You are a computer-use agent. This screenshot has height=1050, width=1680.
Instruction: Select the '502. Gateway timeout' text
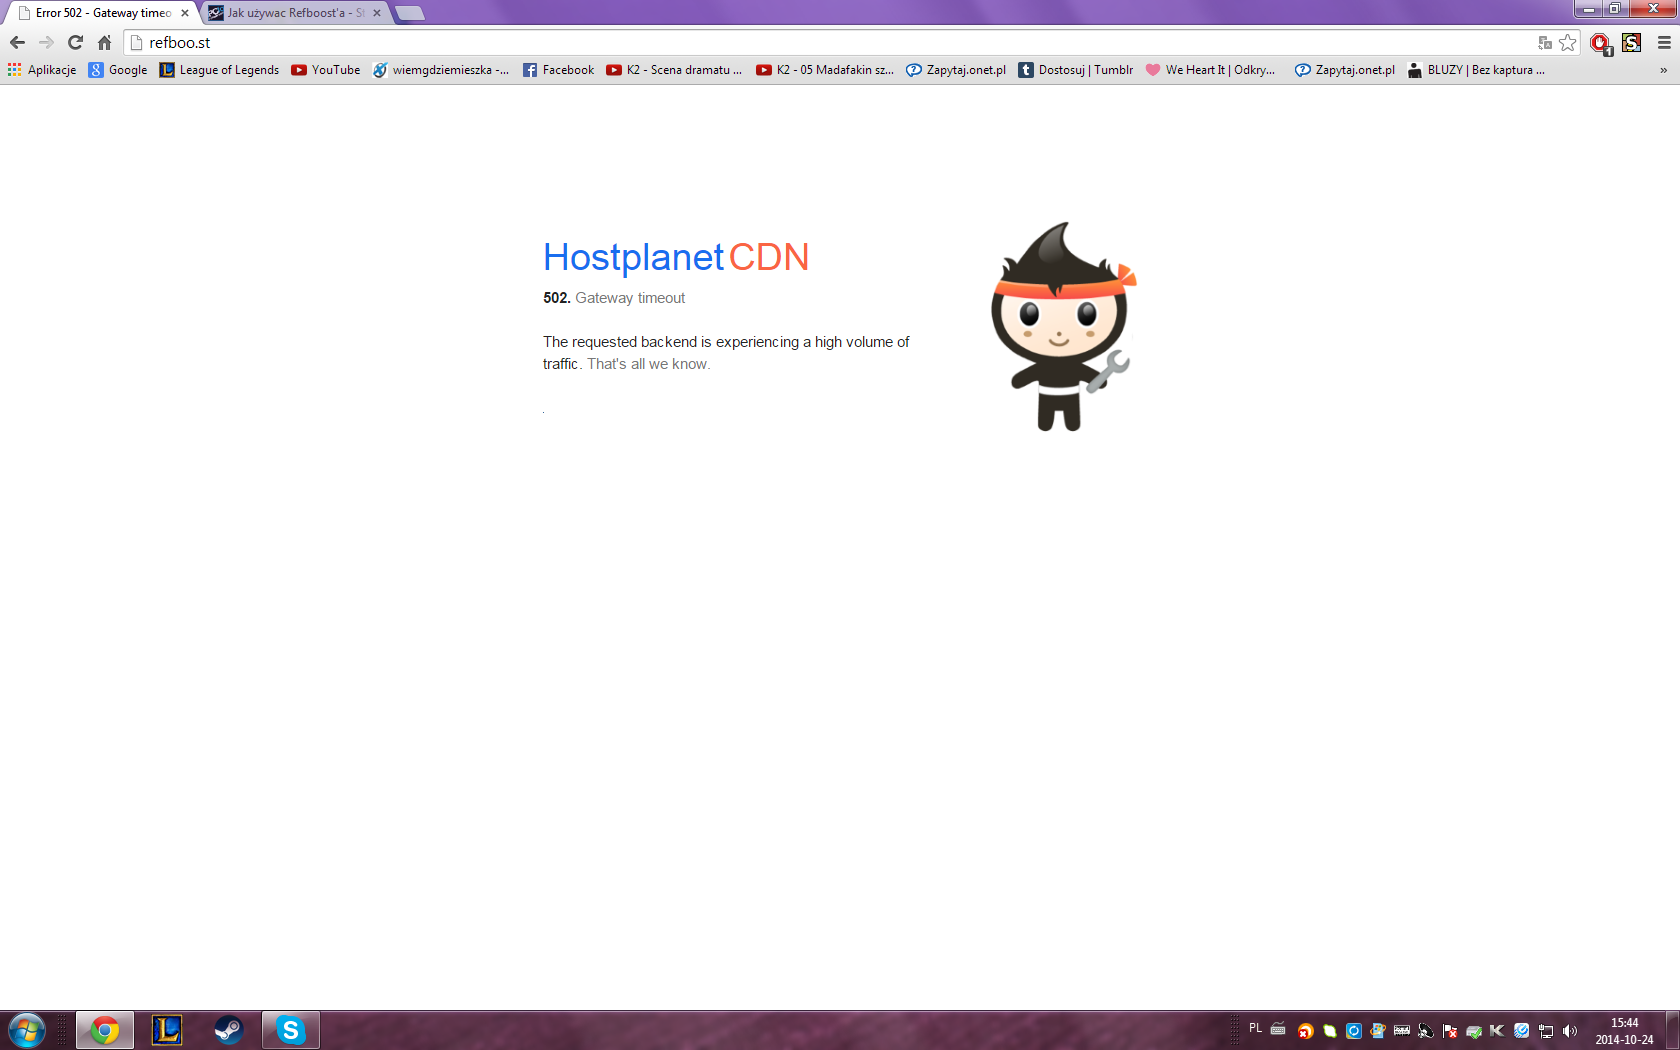(614, 298)
